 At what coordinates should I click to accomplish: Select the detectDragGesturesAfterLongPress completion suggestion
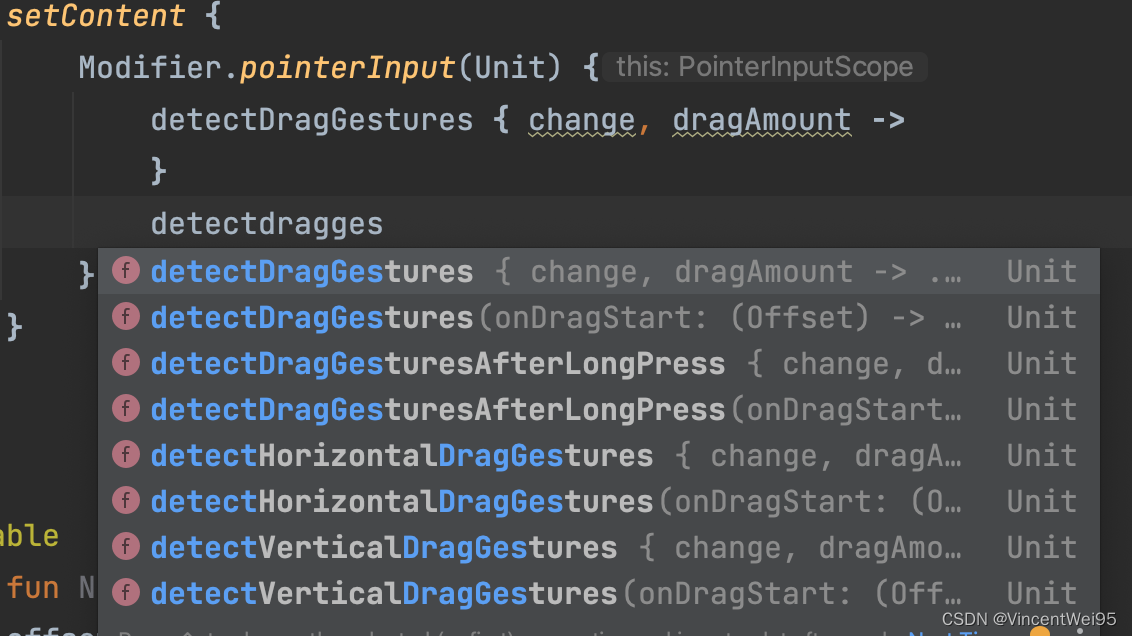(437, 363)
